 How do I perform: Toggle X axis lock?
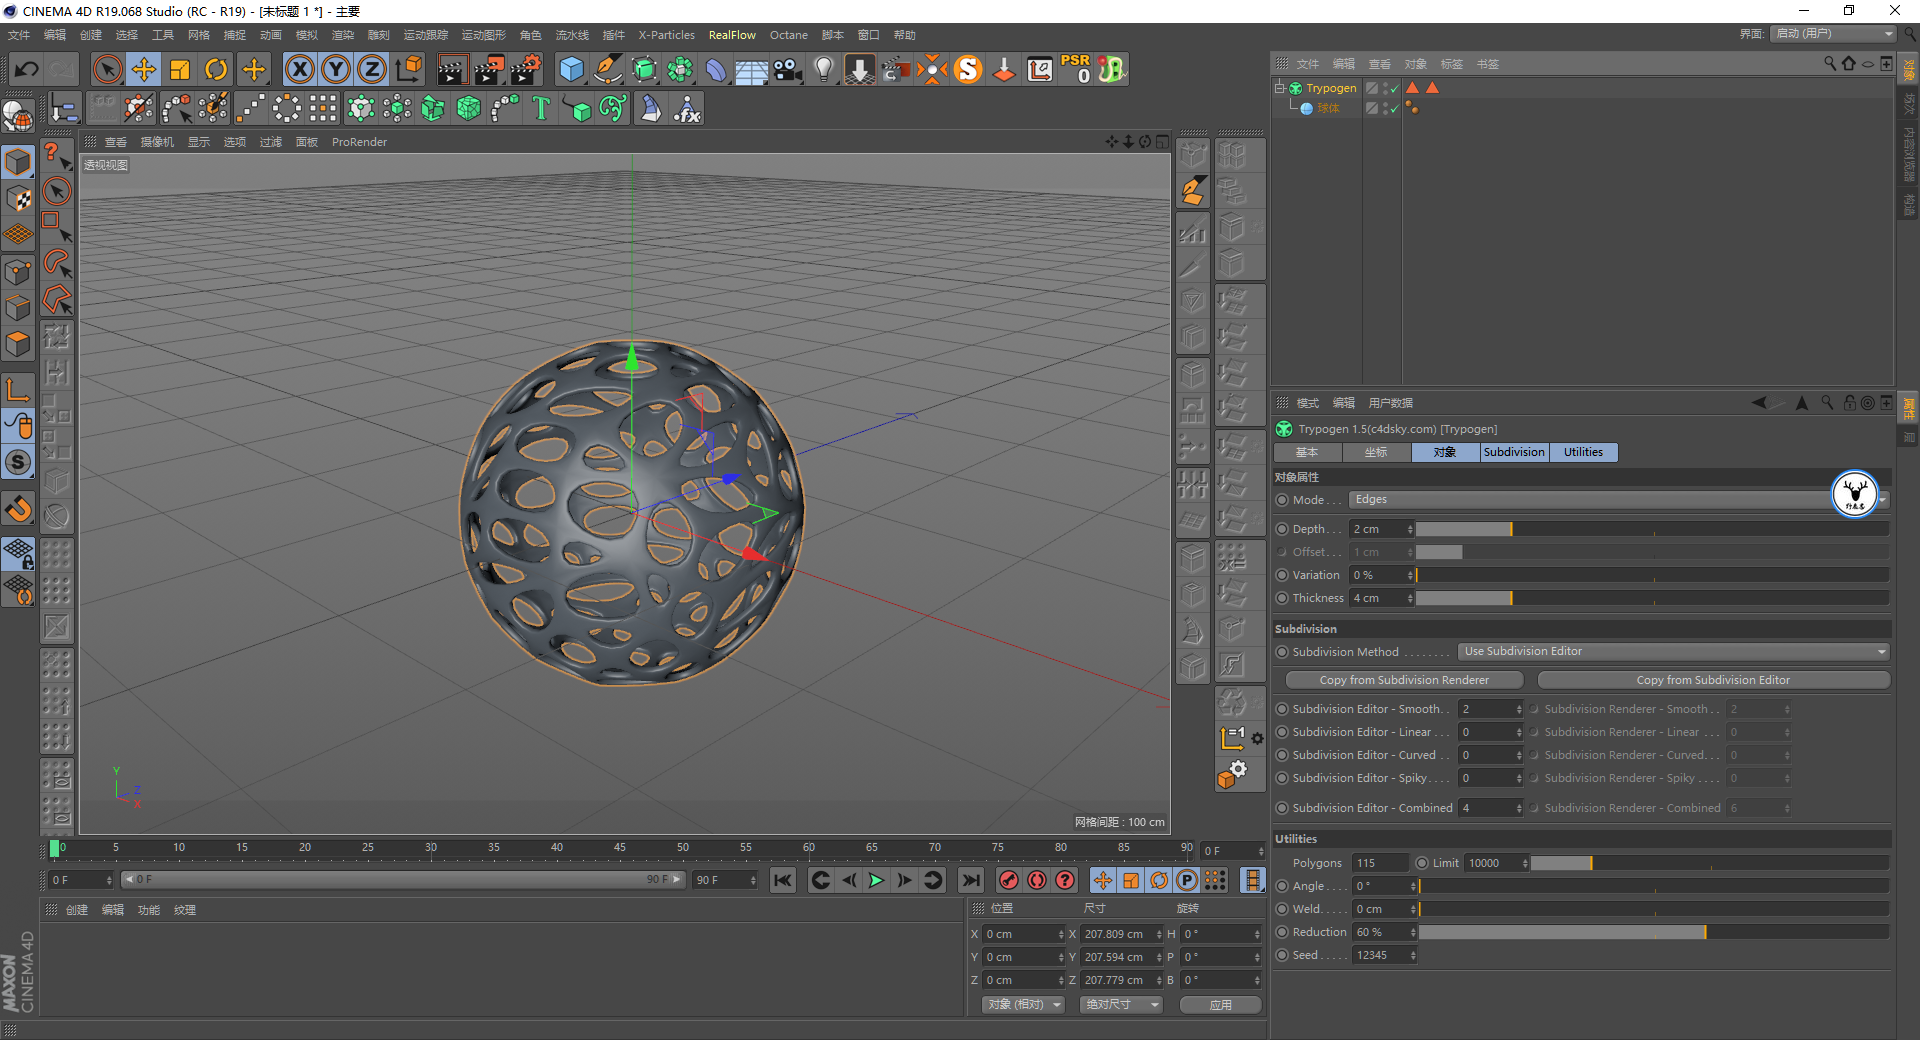pos(300,69)
